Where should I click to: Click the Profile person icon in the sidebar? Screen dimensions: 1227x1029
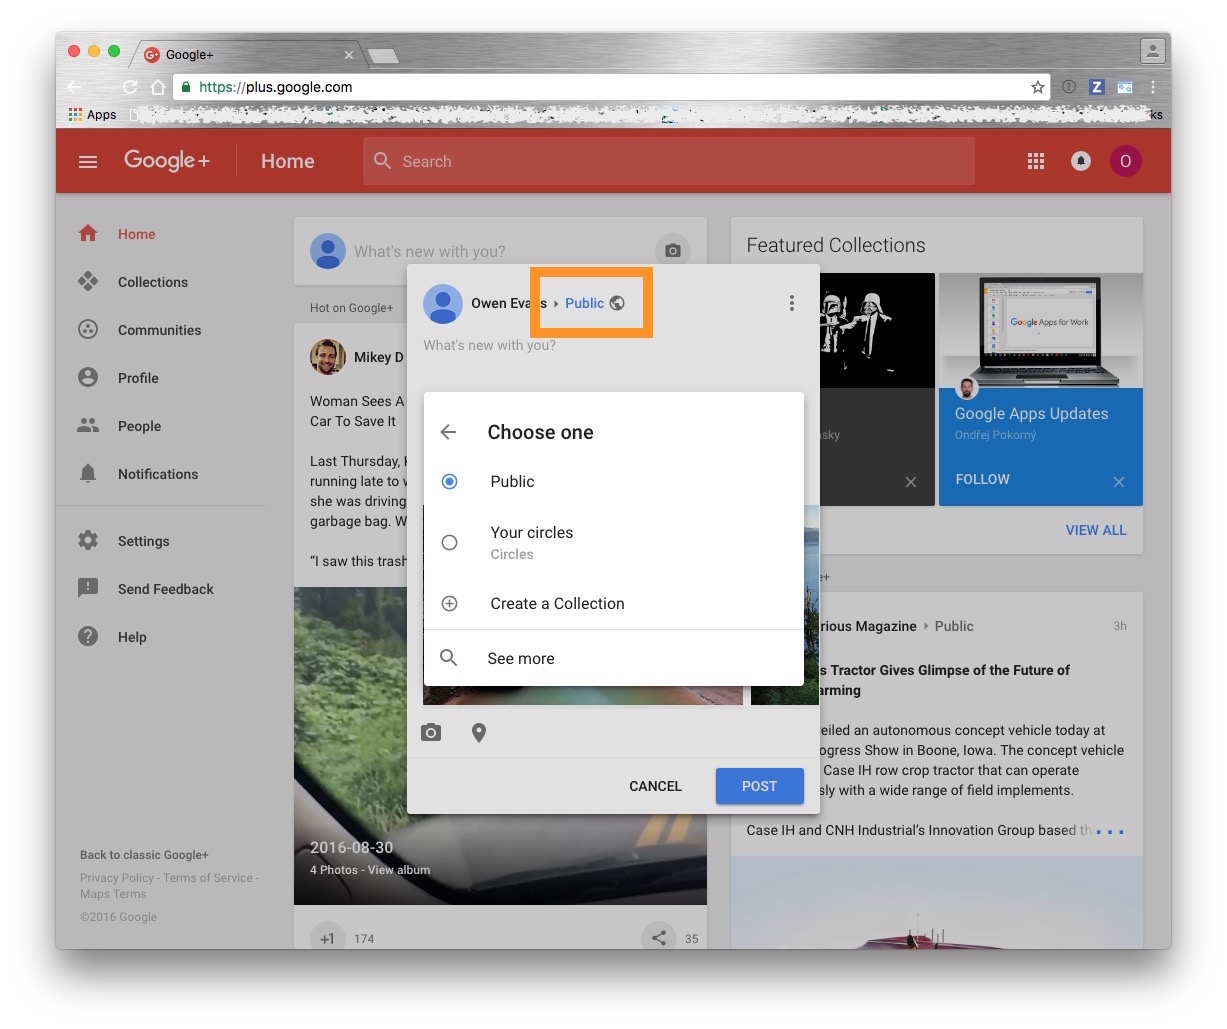[x=88, y=378]
